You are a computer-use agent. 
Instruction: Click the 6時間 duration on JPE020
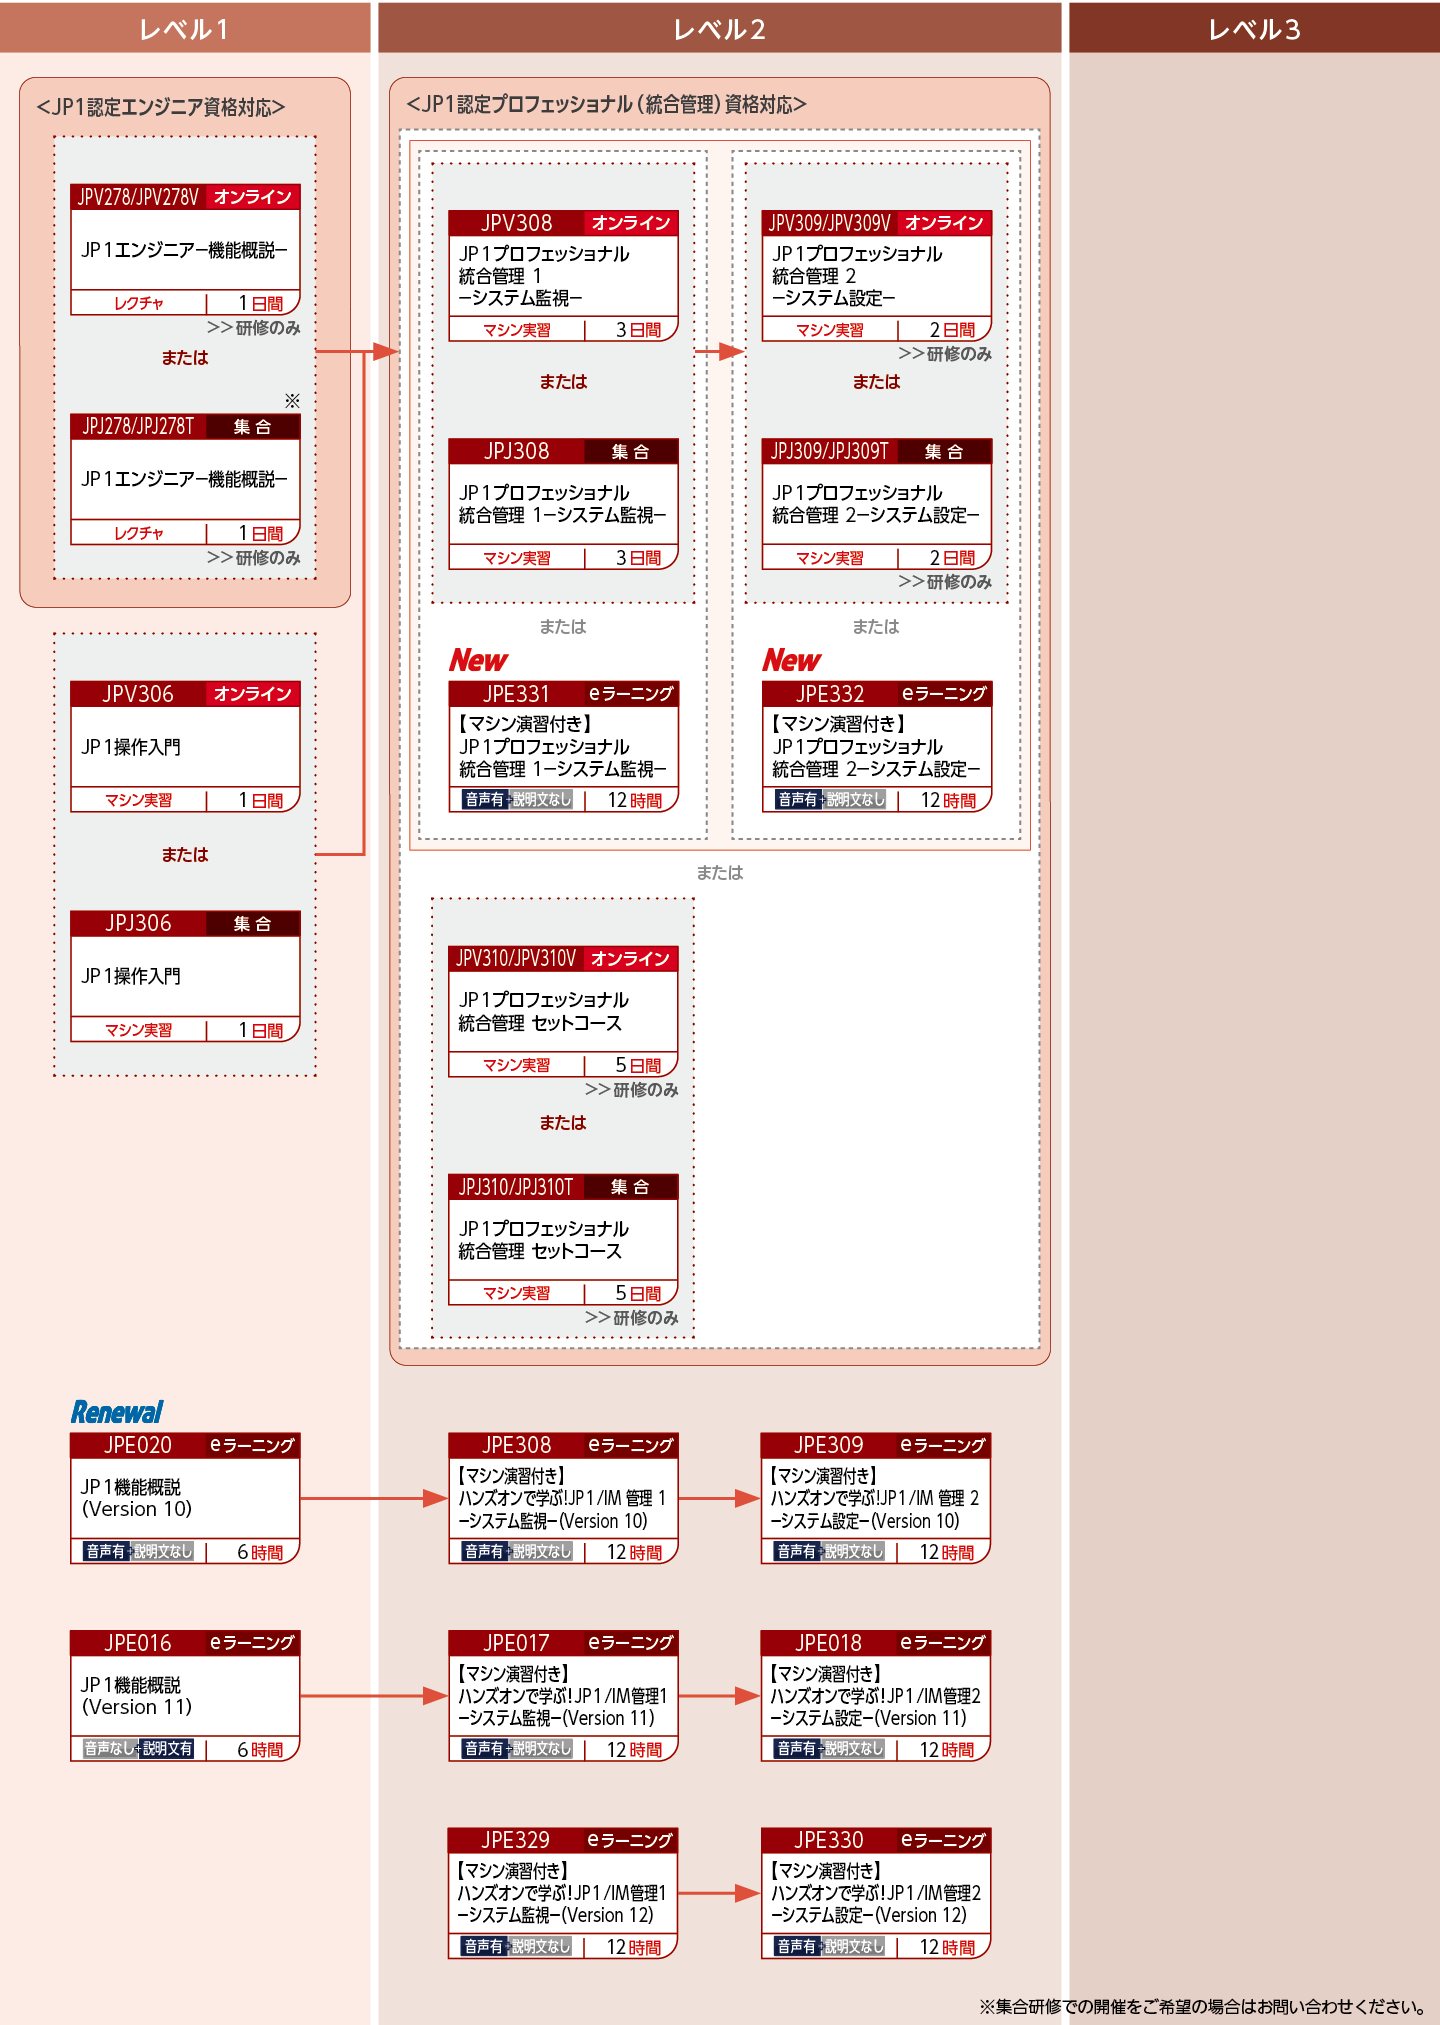260,1552
